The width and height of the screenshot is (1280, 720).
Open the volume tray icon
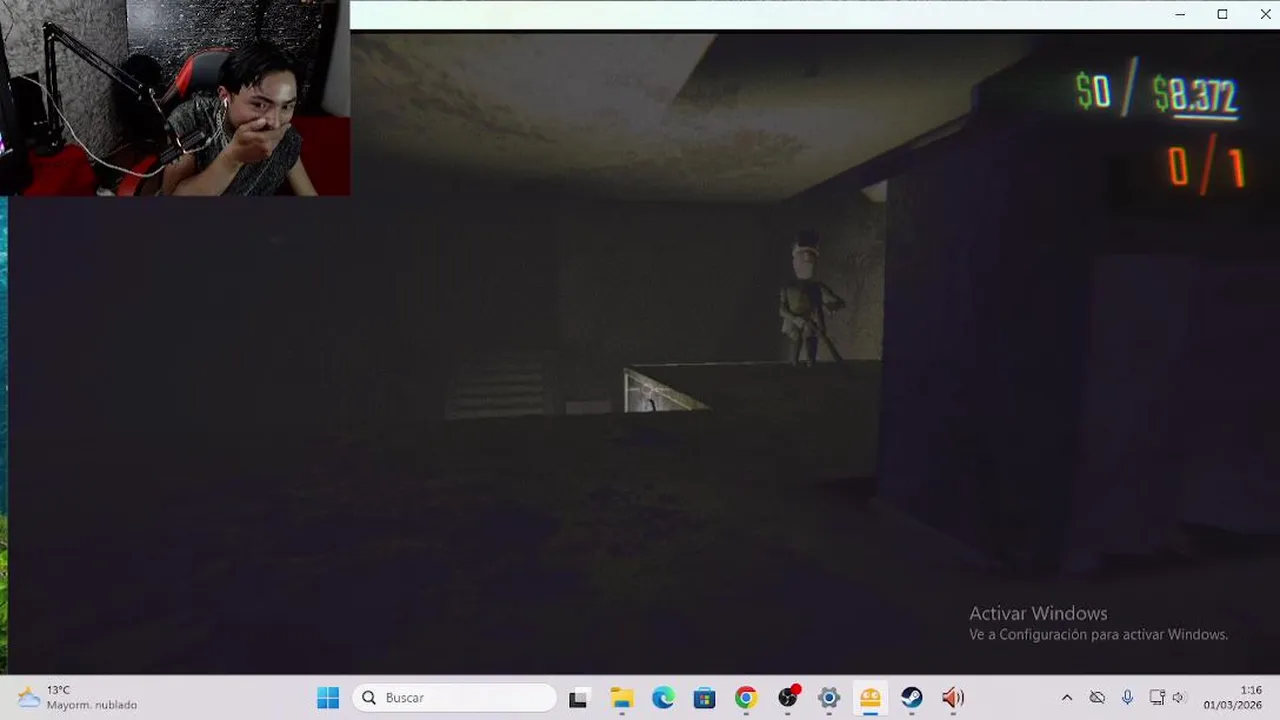[1179, 698]
